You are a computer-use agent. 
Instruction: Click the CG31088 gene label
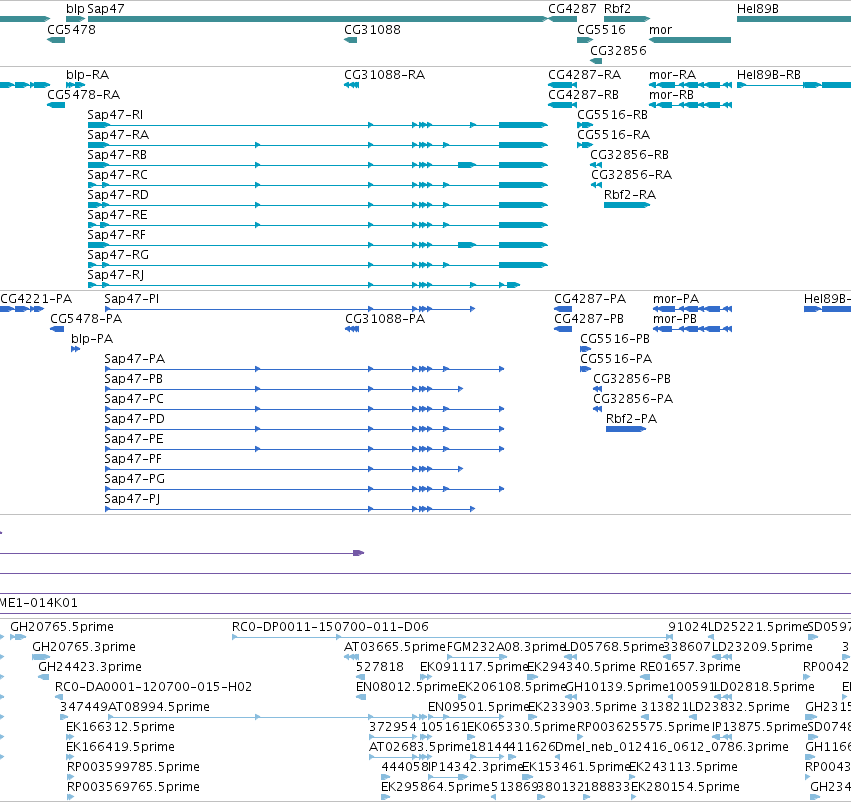tap(372, 29)
